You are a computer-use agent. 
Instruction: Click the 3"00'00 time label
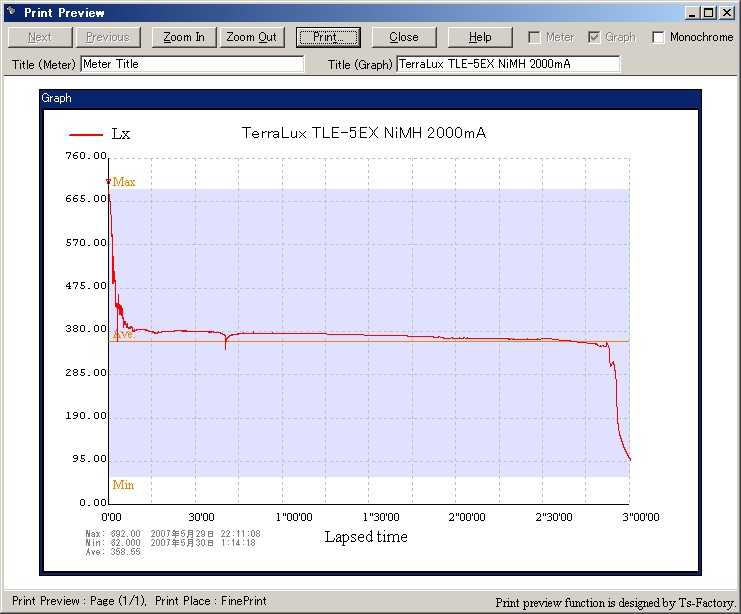pyautogui.click(x=641, y=517)
